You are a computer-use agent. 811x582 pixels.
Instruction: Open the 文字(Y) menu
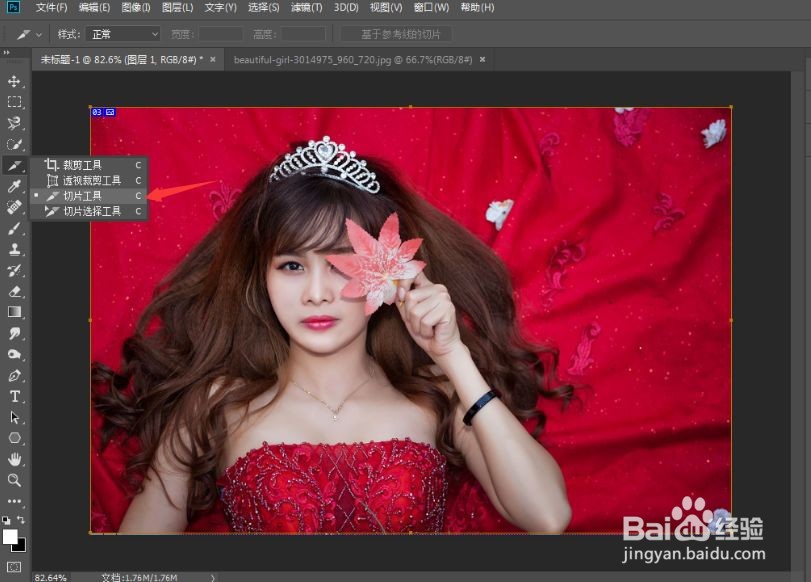(x=220, y=7)
